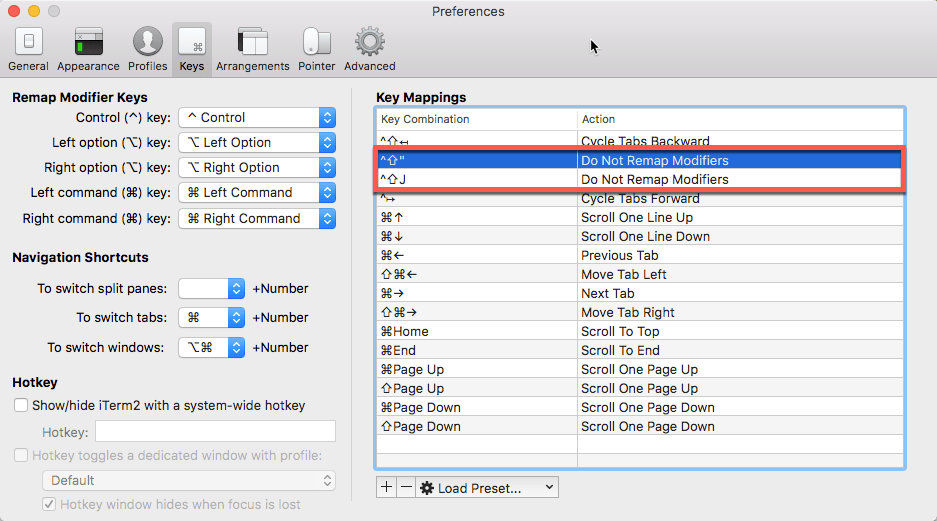Open the Left option key dropdown
Image resolution: width=937 pixels, height=521 pixels.
pos(257,142)
